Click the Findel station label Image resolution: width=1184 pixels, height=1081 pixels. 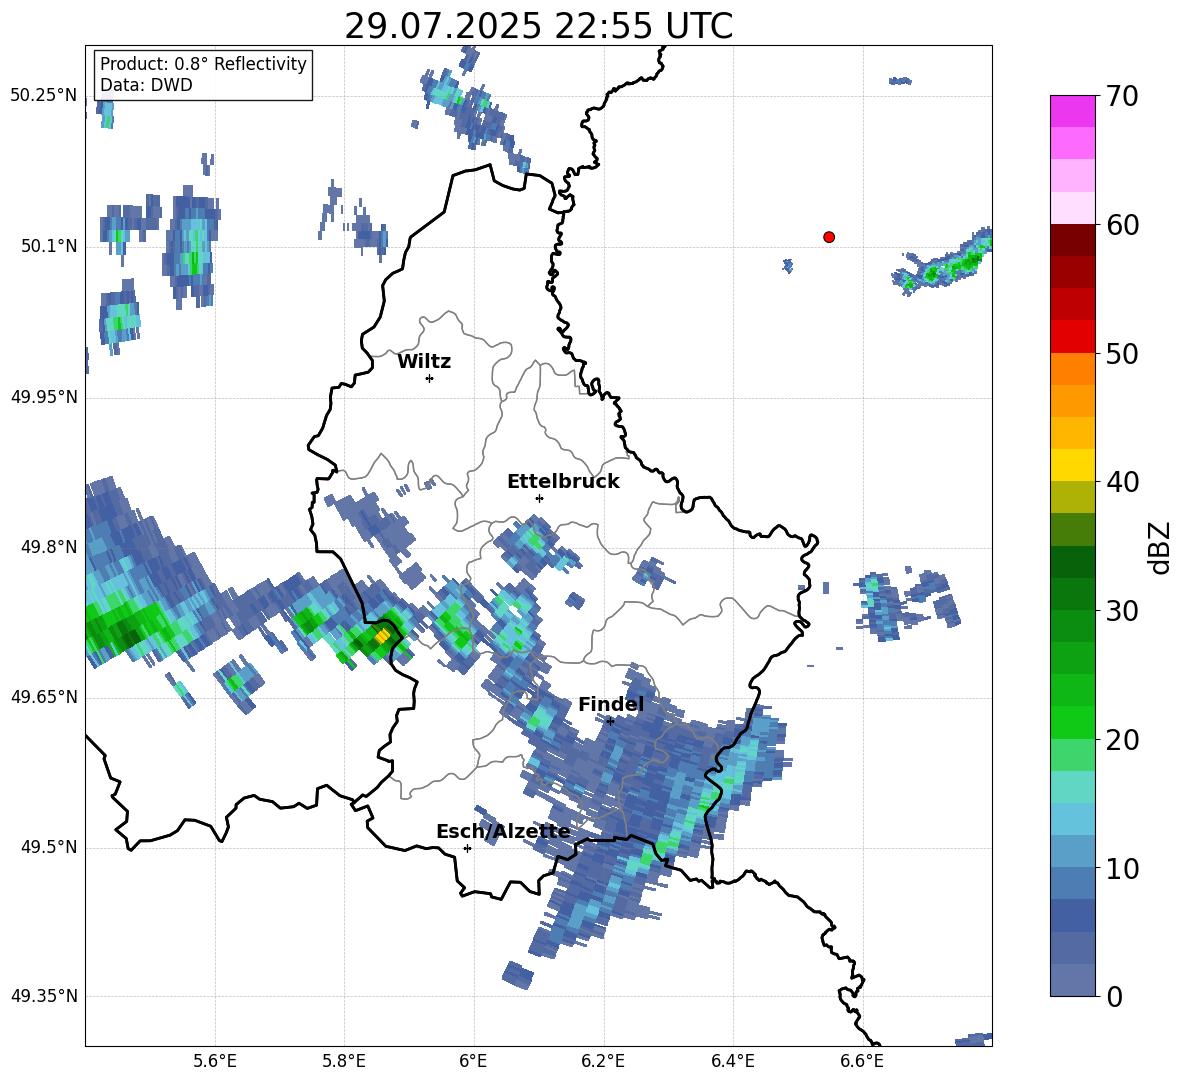point(610,704)
